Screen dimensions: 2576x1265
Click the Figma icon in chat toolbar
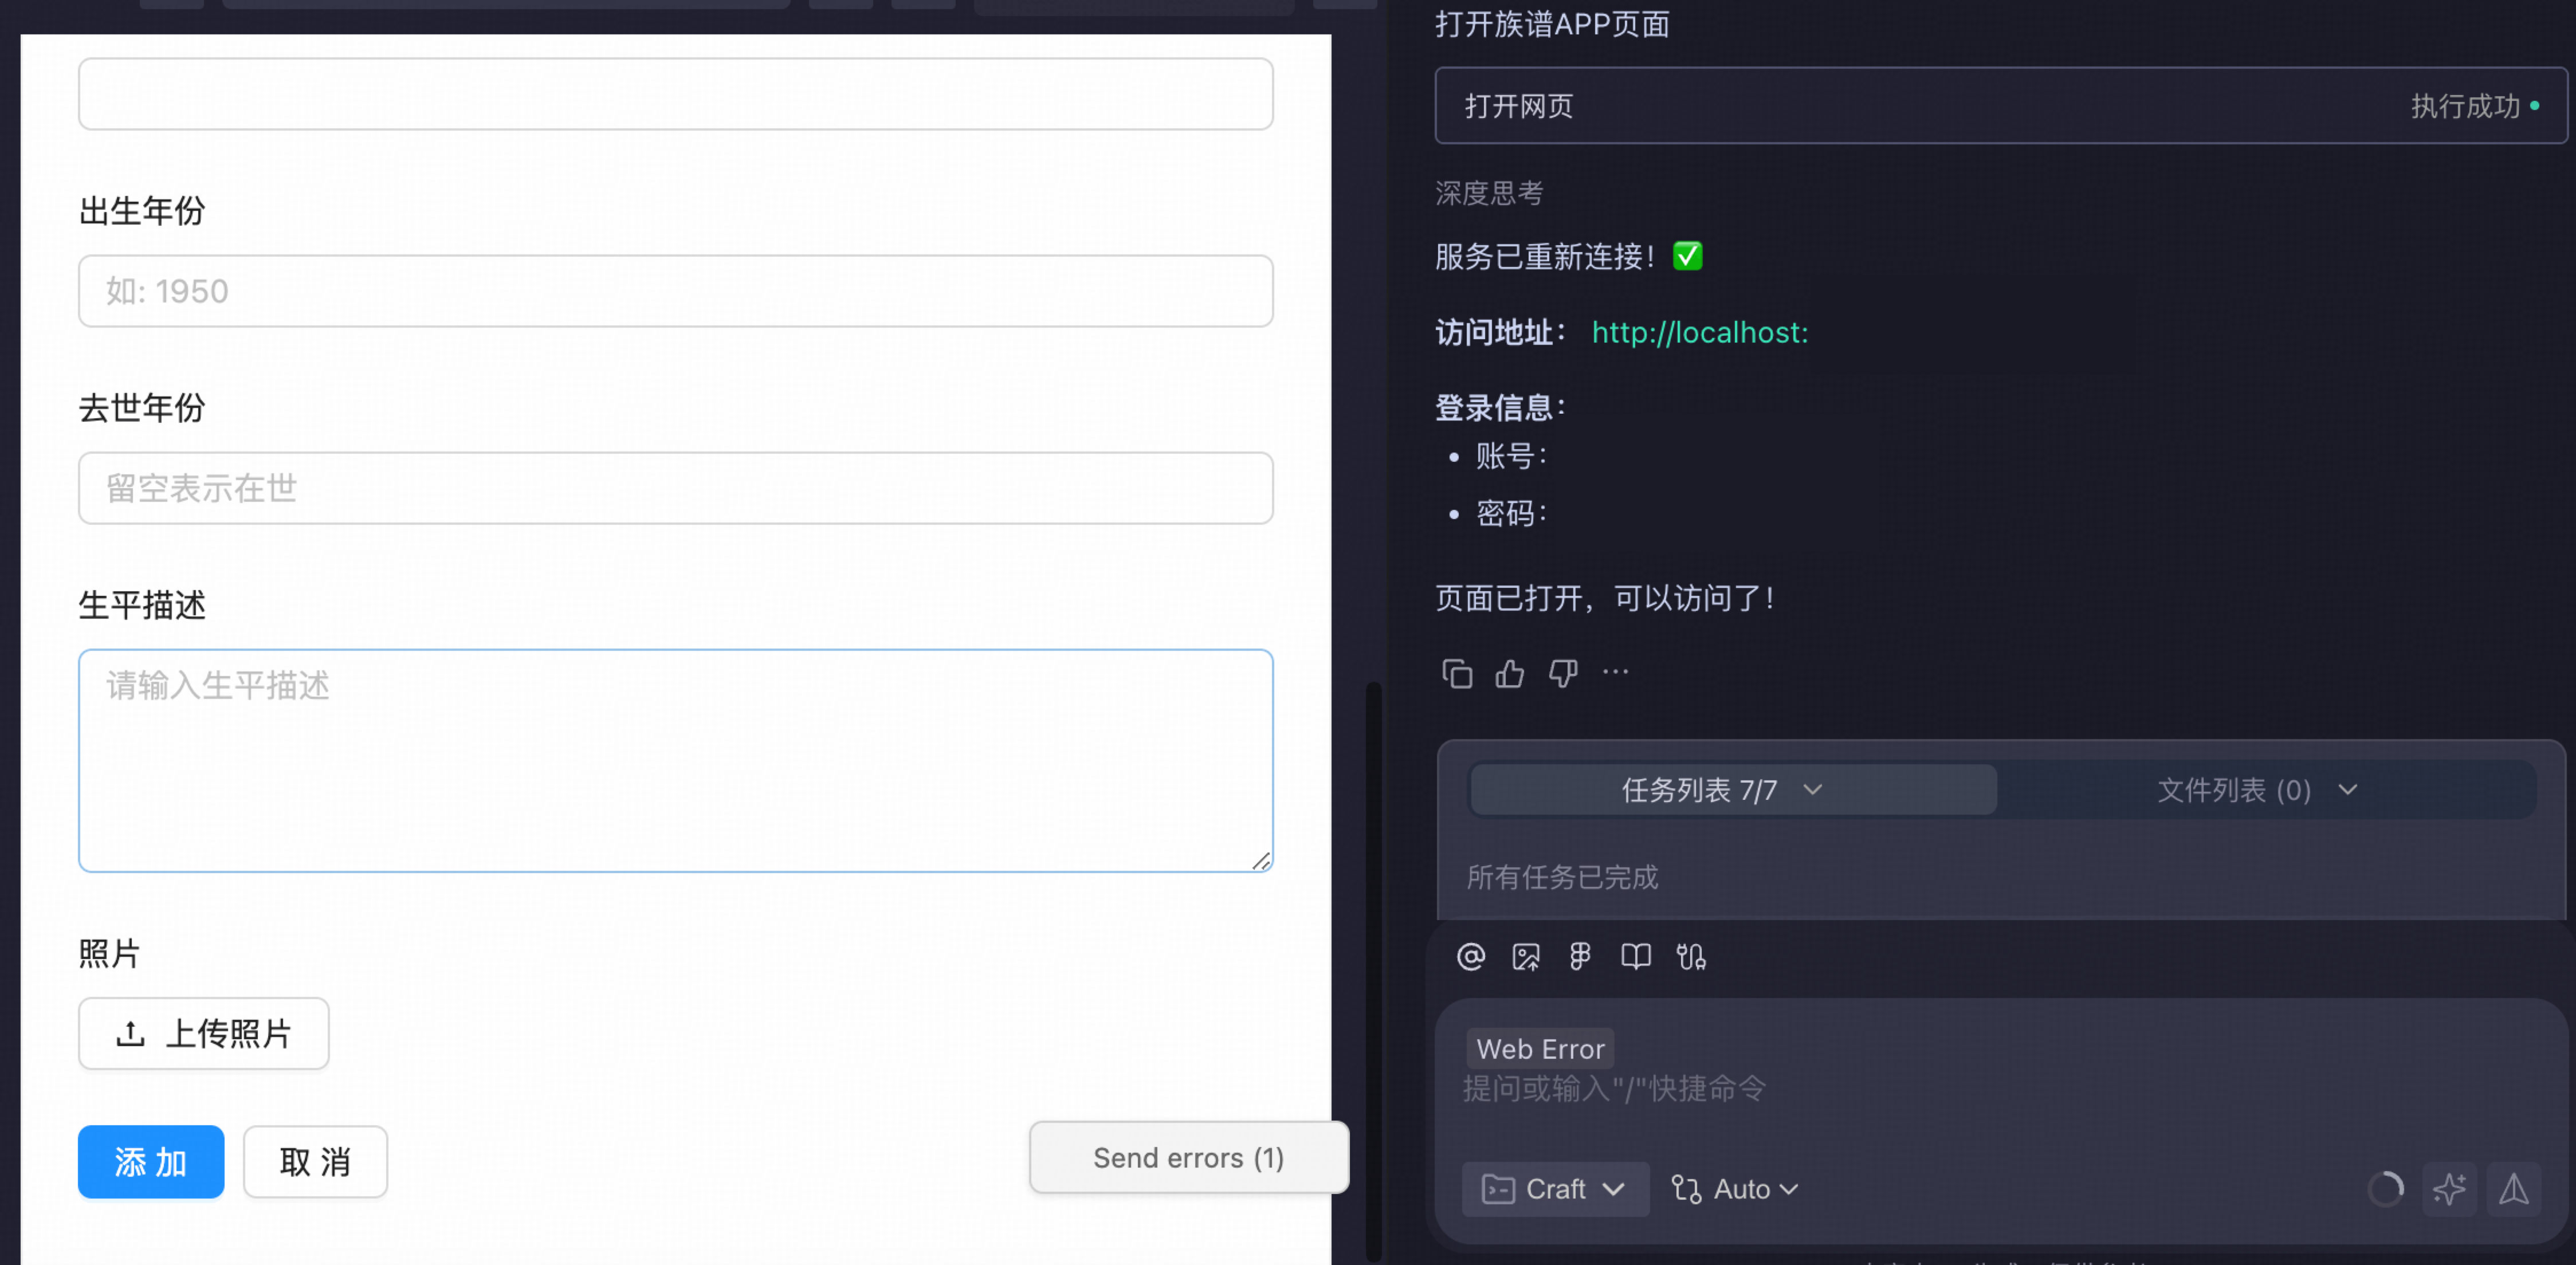tap(1580, 957)
